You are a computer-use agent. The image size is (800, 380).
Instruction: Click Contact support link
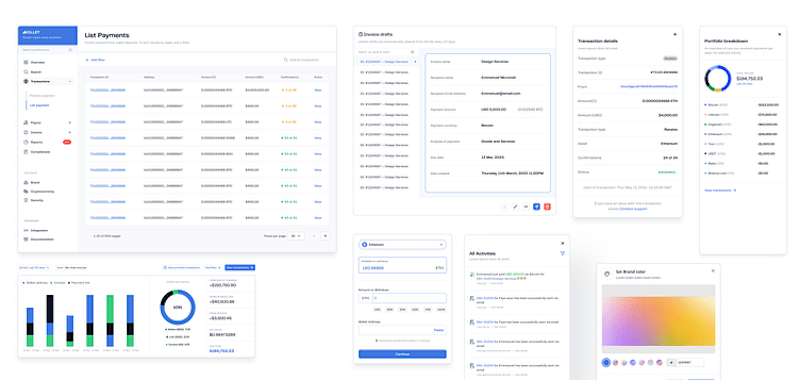click(633, 209)
